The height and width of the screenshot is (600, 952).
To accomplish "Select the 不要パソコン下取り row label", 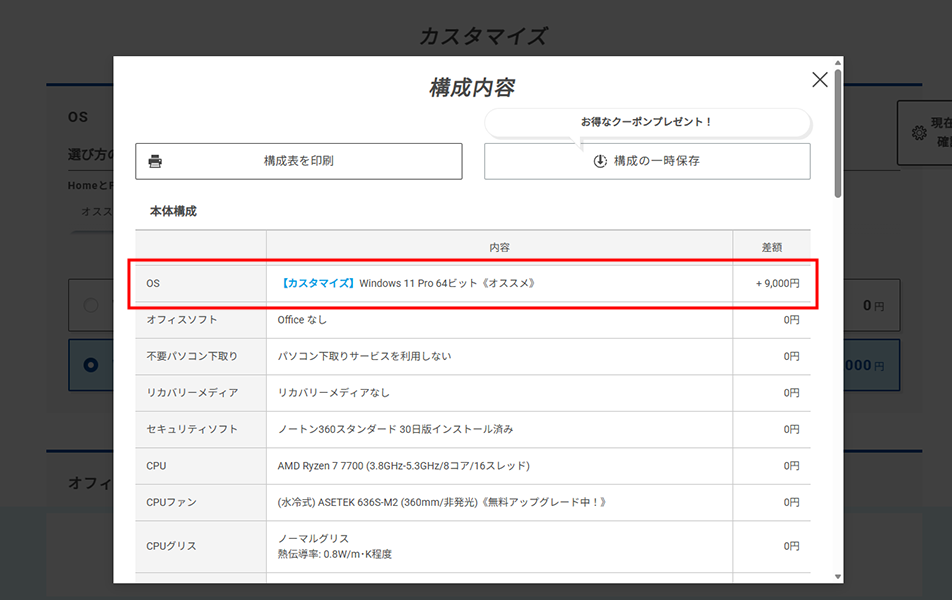I will (x=192, y=356).
